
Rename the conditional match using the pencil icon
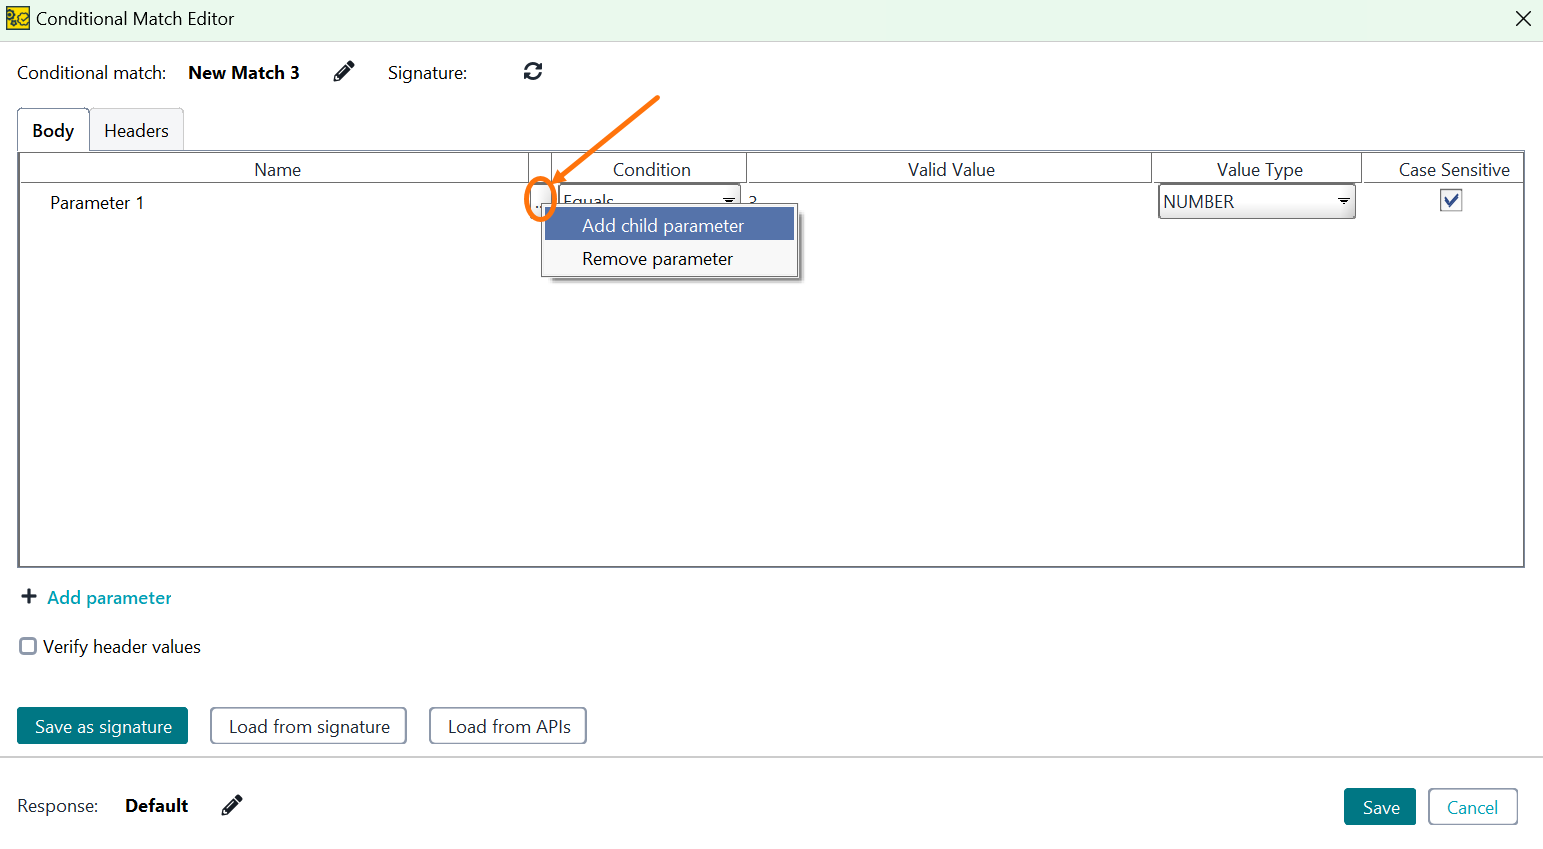[x=343, y=71]
